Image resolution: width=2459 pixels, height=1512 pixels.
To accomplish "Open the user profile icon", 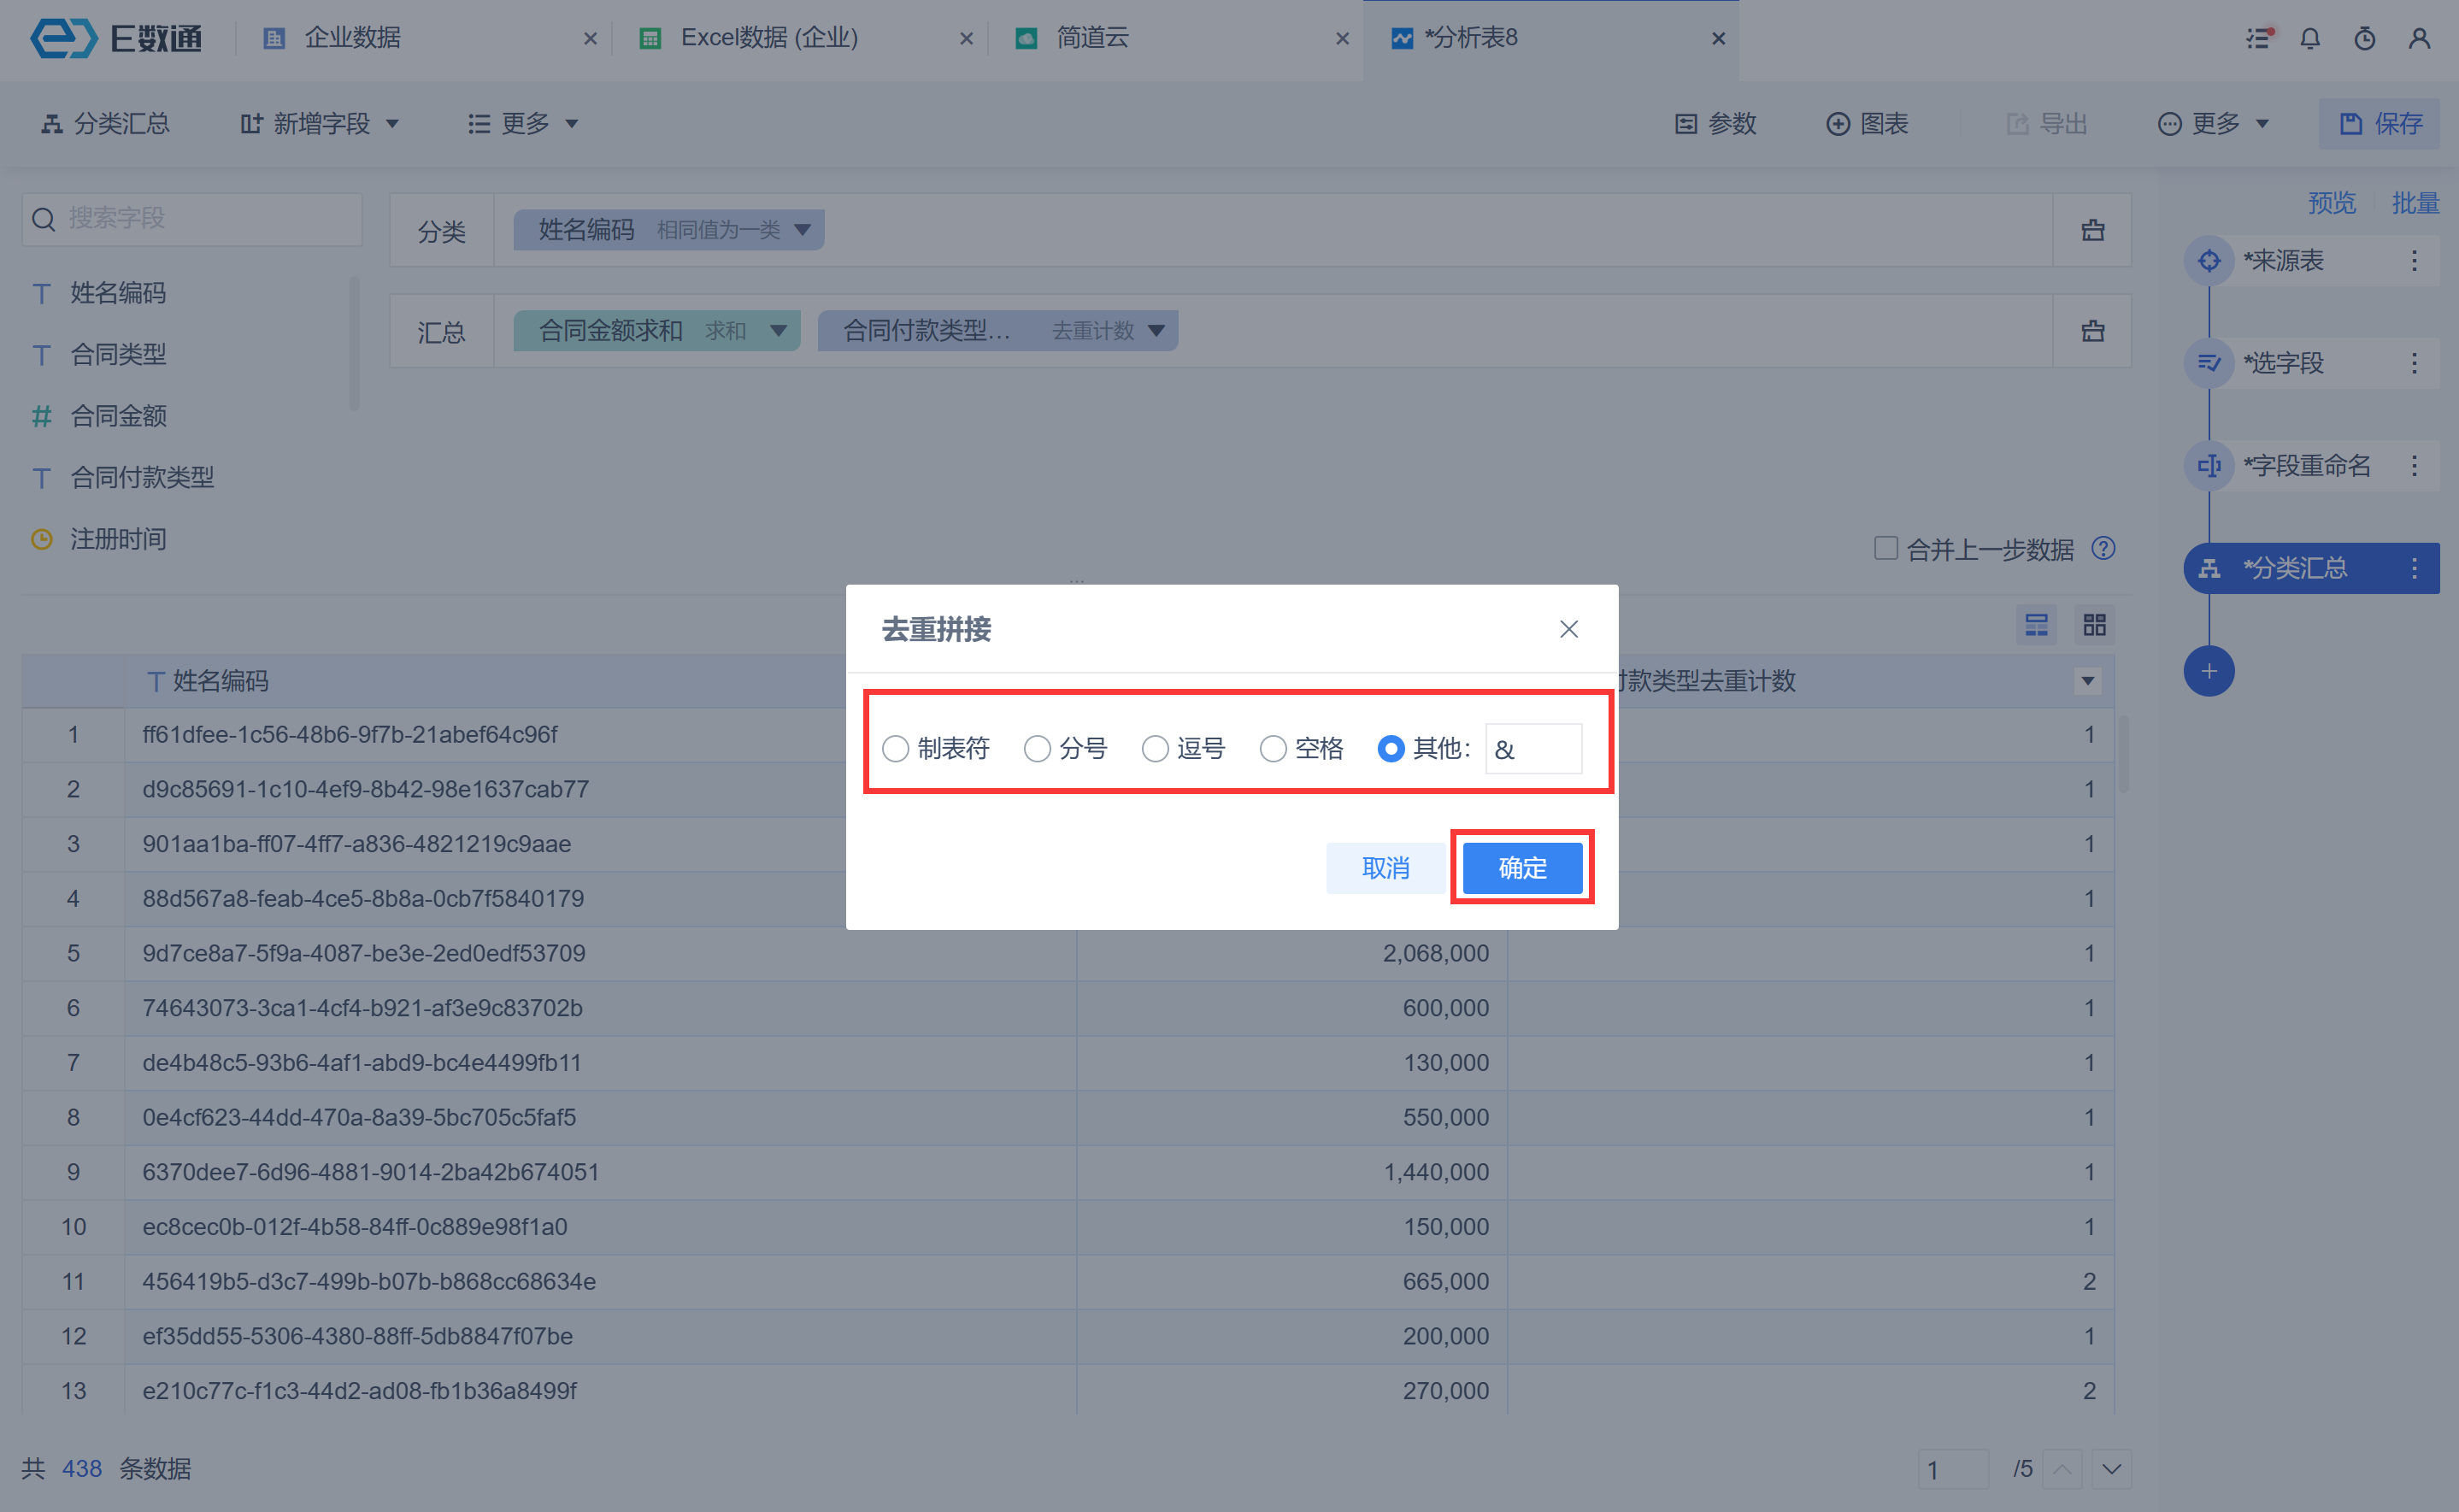I will (x=2419, y=38).
